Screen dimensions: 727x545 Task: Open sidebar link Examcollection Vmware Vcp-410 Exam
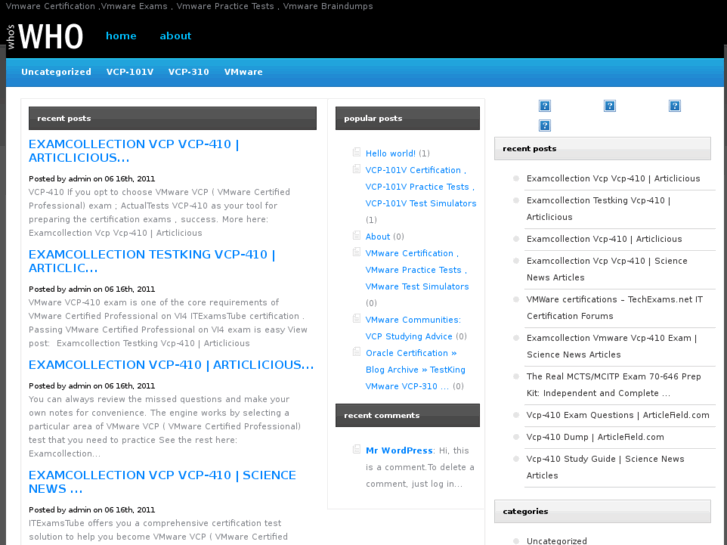(x=612, y=346)
